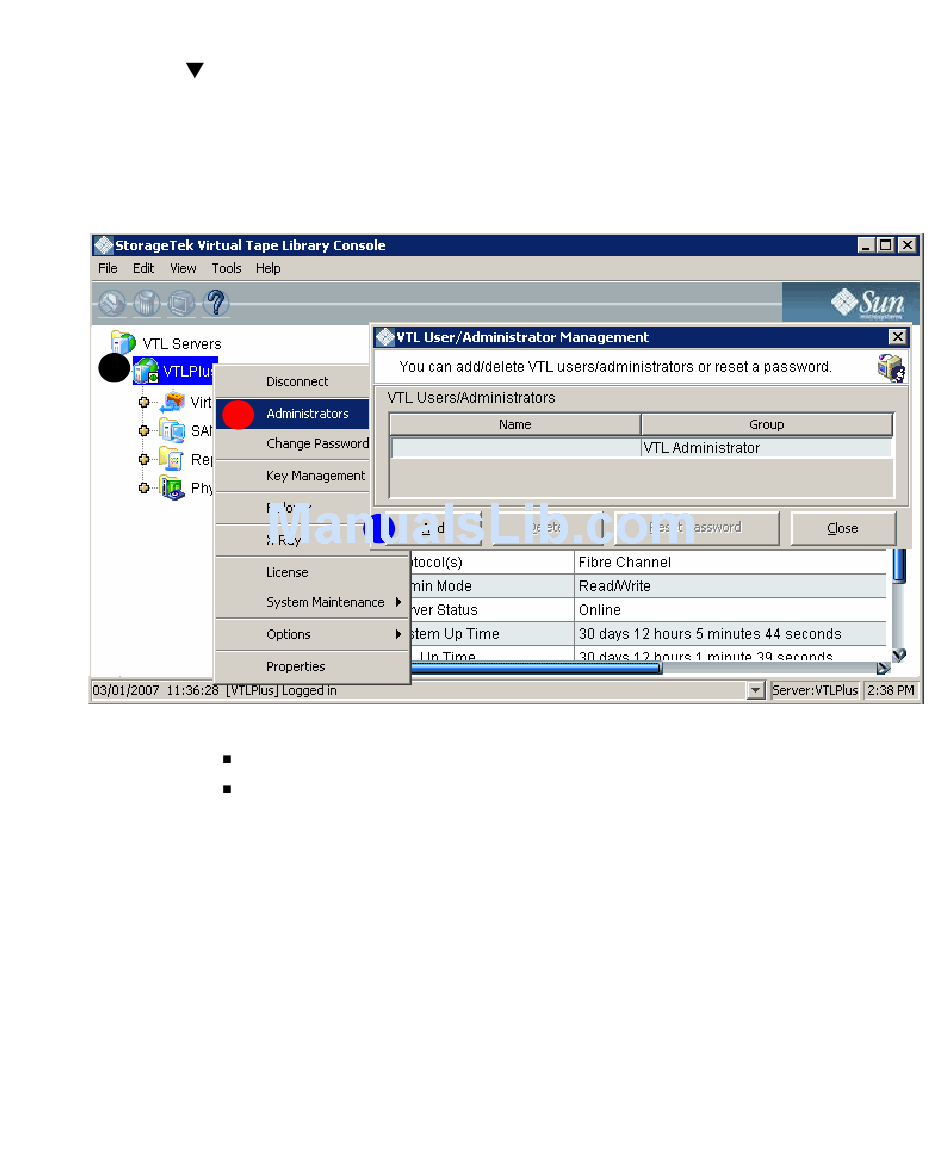Open the Options submenu arrow
Viewport: 950px width, 1157px height.
coord(398,634)
